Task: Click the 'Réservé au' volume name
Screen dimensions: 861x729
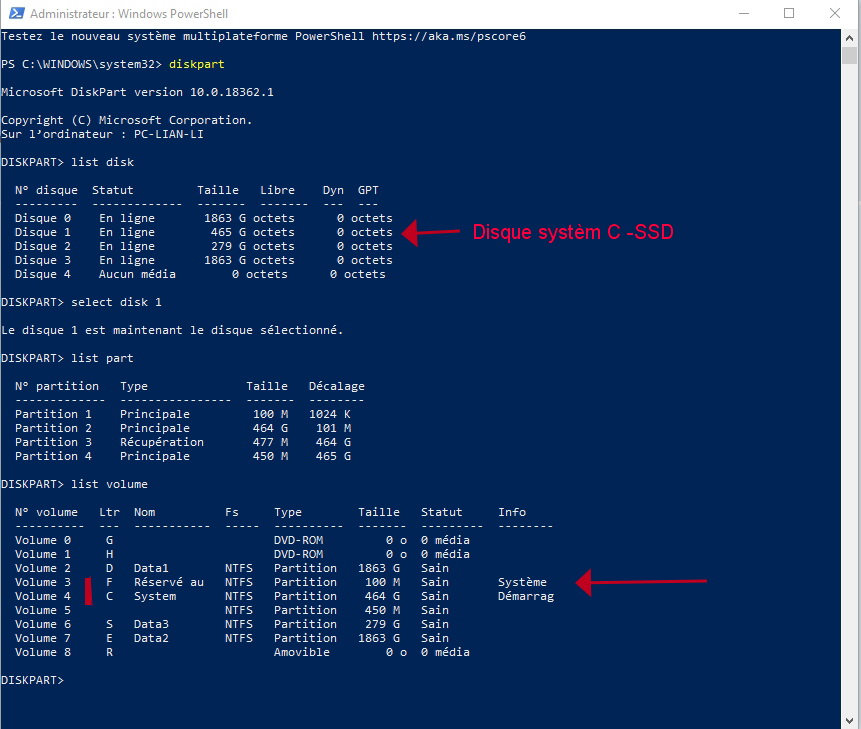Action: click(169, 582)
